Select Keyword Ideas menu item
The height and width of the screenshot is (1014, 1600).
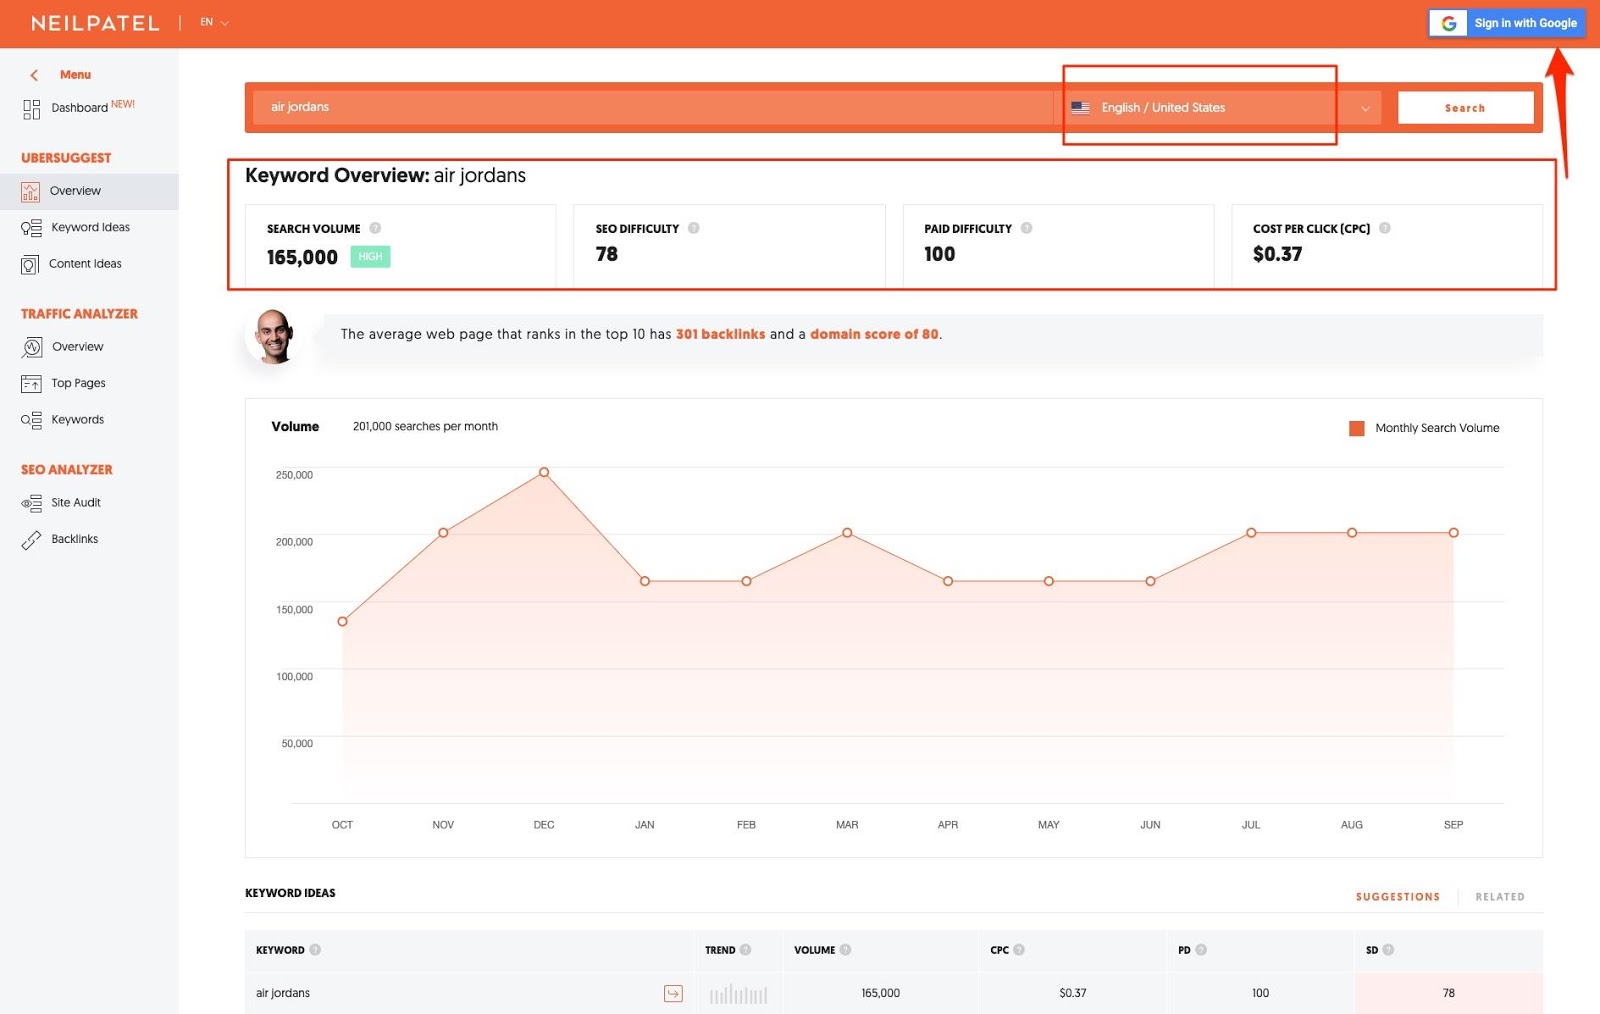(89, 228)
